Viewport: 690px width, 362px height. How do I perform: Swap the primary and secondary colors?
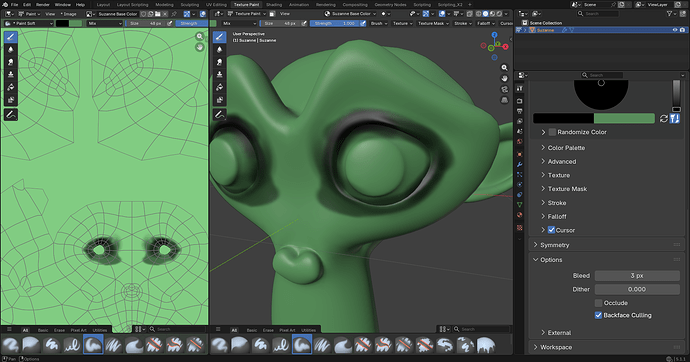[664, 118]
